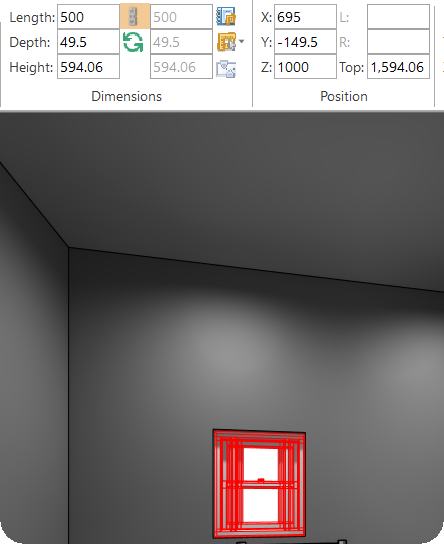Click the greyed-out icon beside Height row
This screenshot has width=444, height=544.
226,68
